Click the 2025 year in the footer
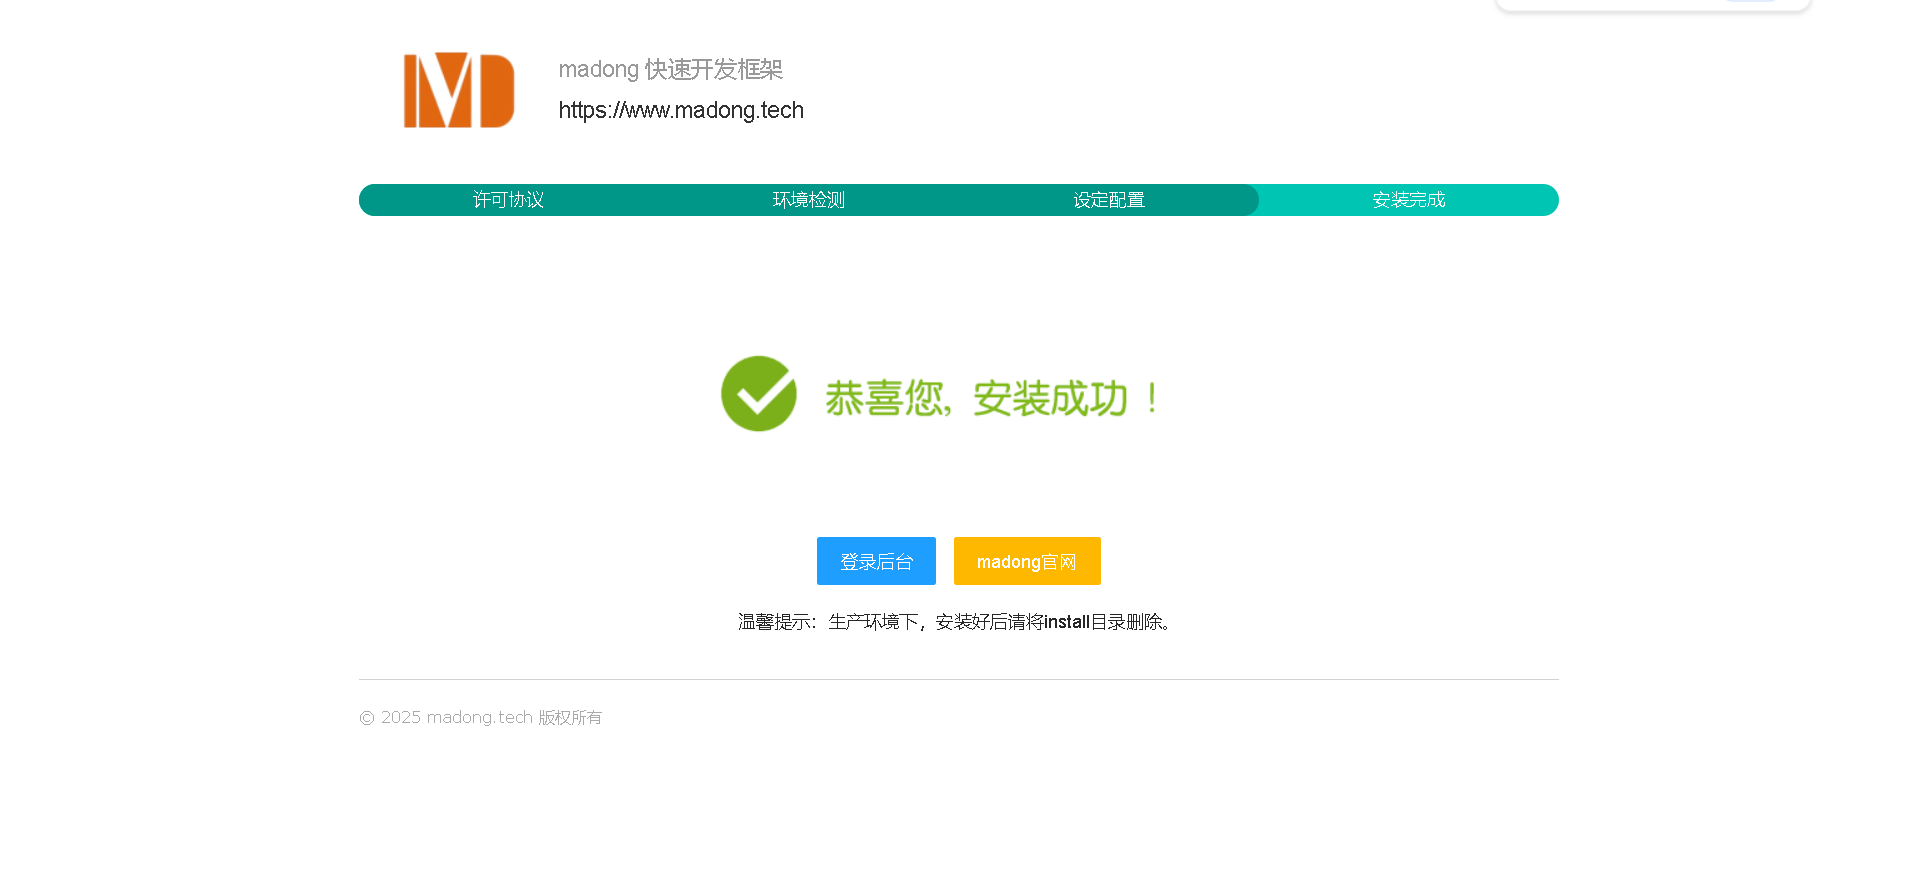This screenshot has width=1916, height=872. coord(401,718)
